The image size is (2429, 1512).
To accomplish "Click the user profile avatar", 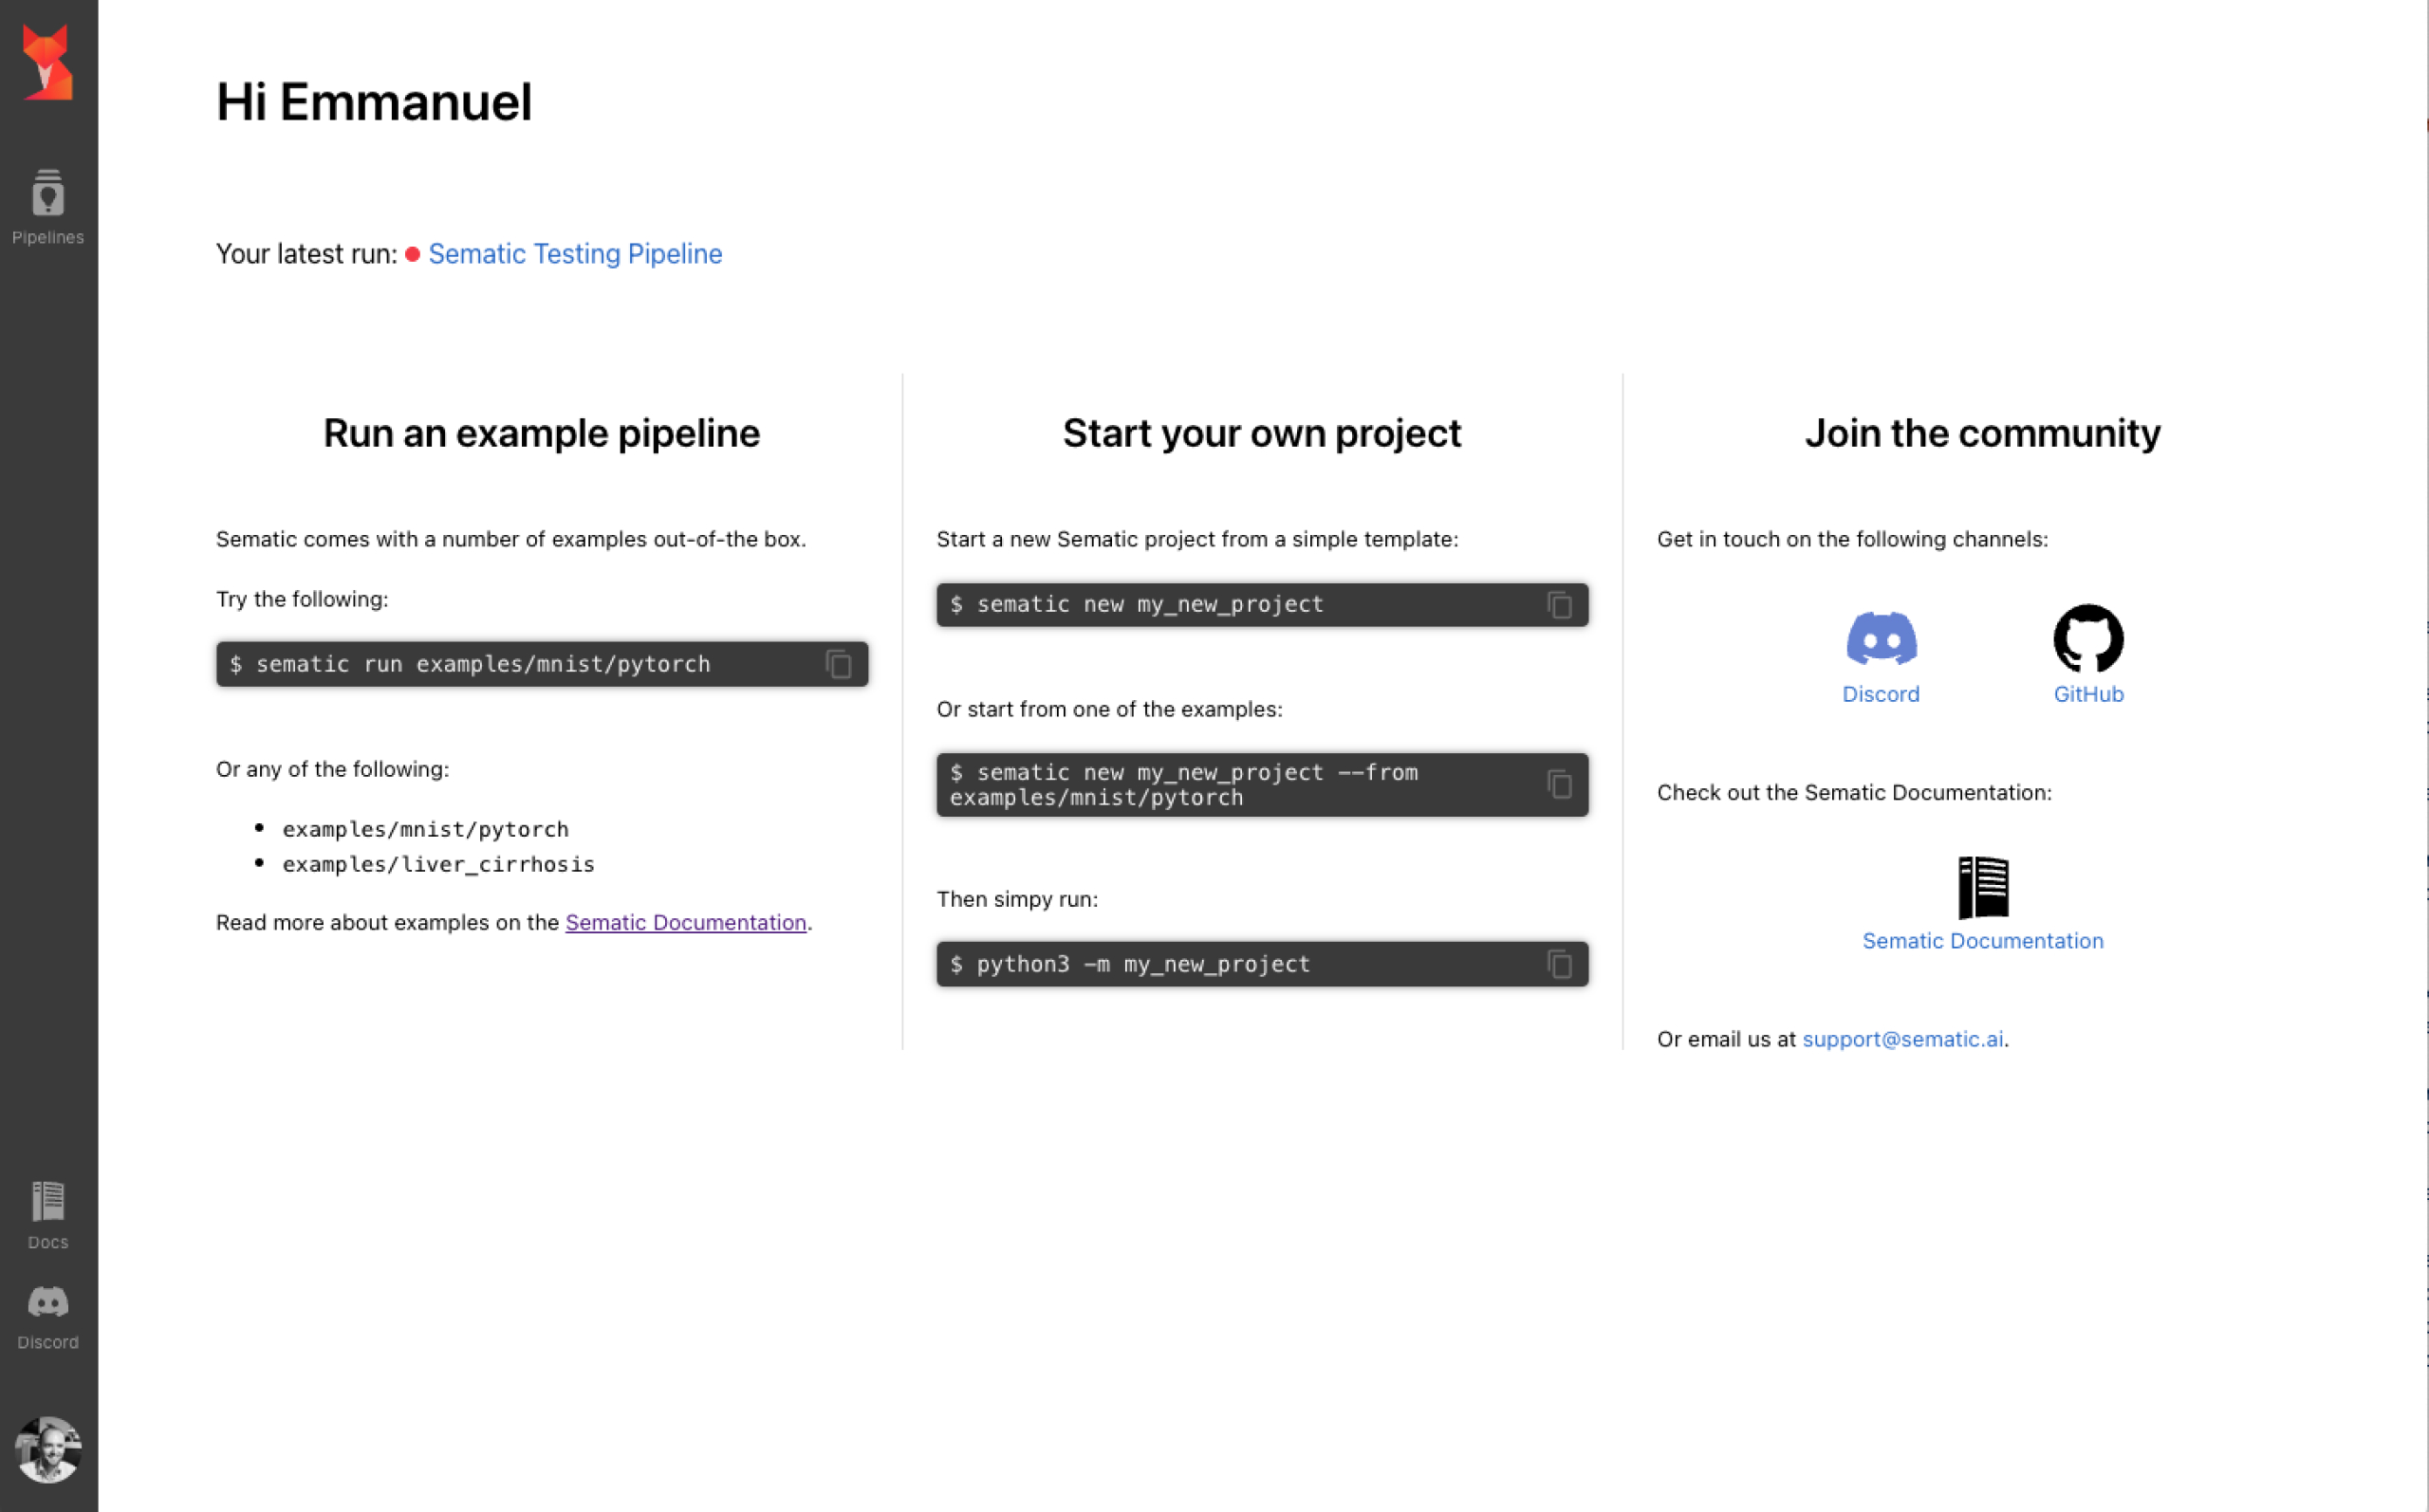I will pos(48,1449).
